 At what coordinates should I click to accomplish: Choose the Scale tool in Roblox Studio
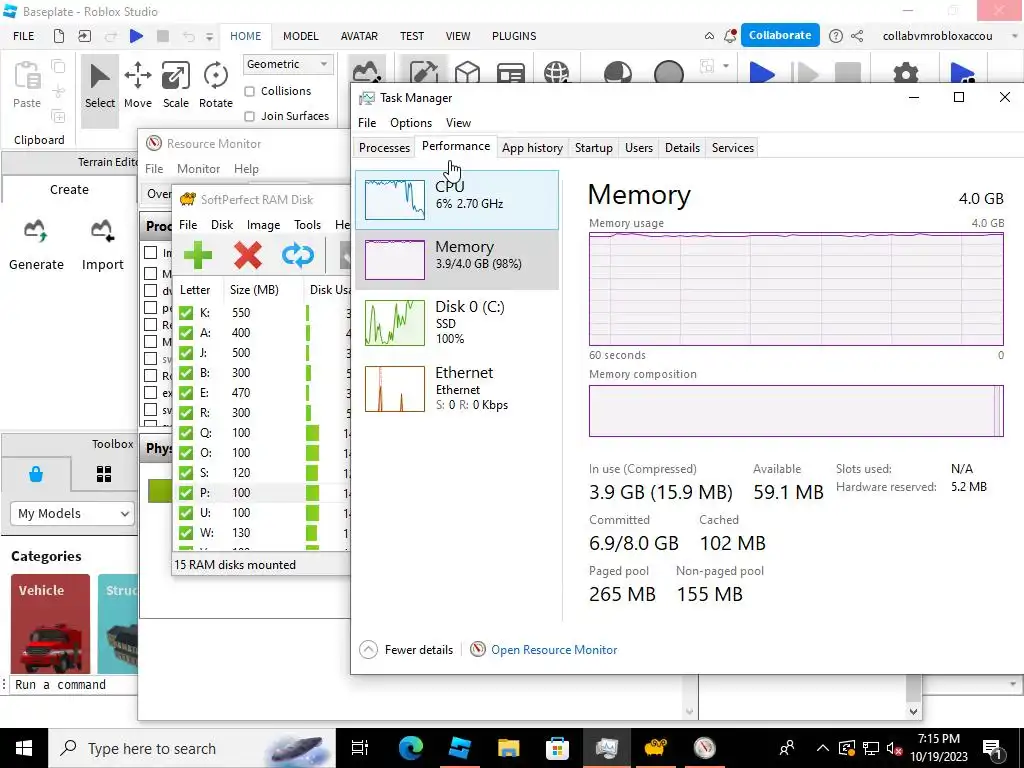(176, 85)
